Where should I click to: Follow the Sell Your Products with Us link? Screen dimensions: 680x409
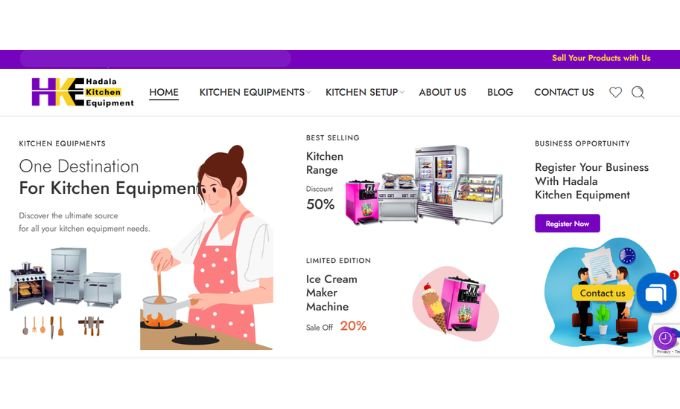click(601, 58)
